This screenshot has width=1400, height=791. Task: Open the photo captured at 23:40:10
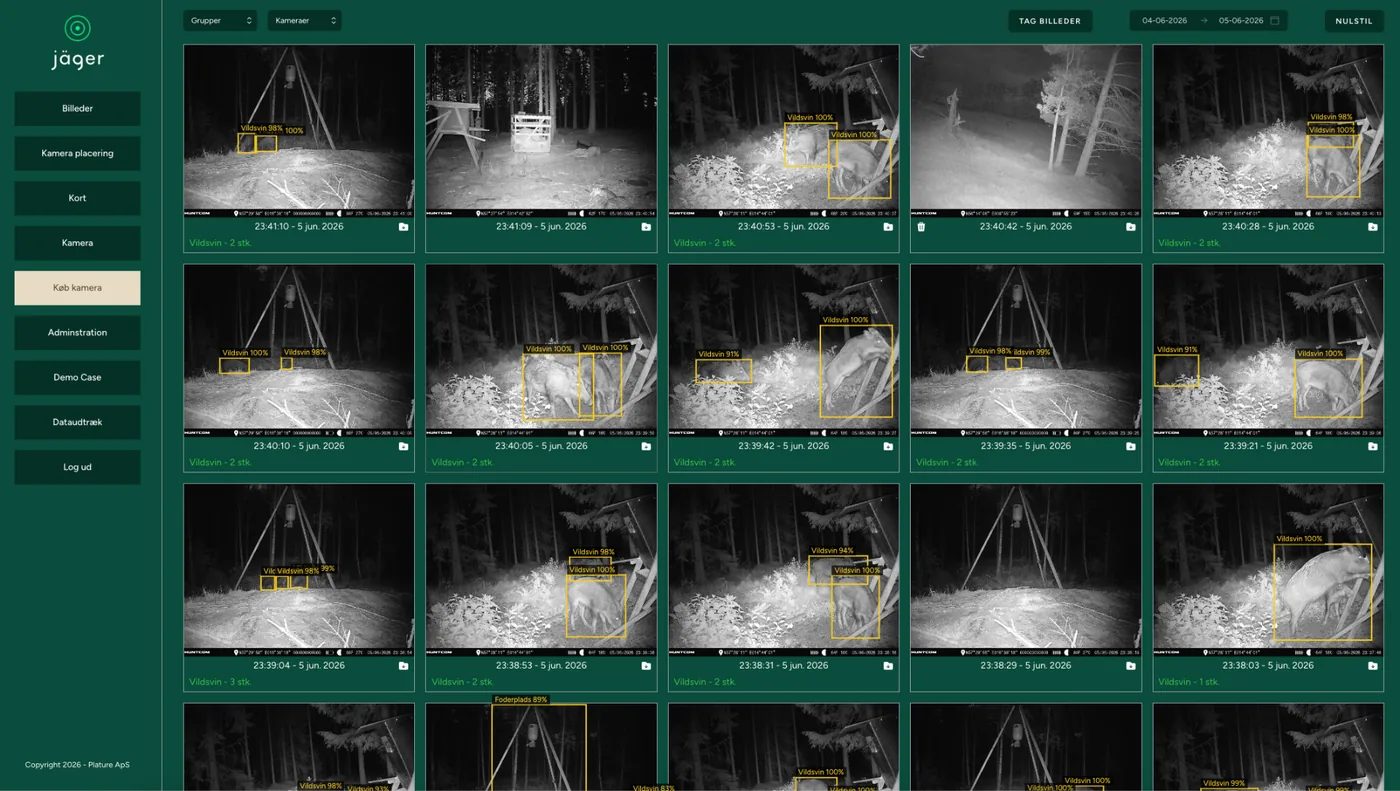[299, 351]
